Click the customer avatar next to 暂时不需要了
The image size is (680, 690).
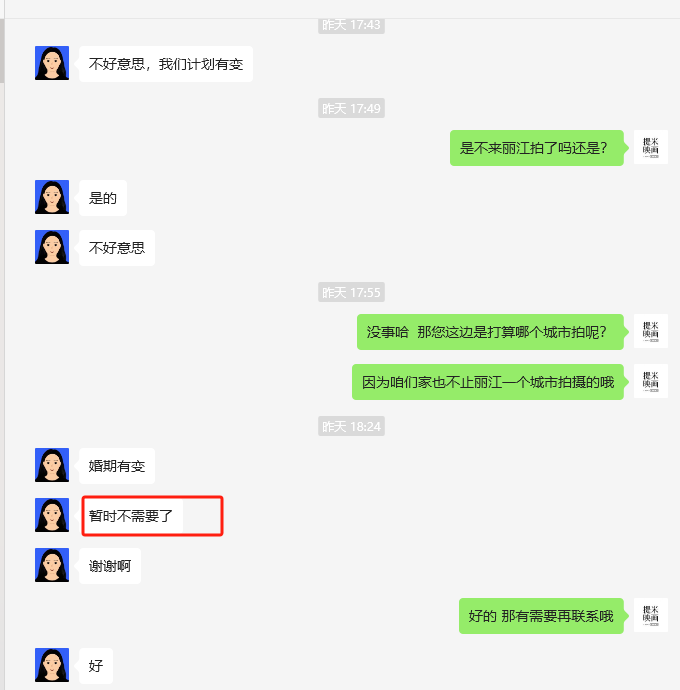[52, 515]
